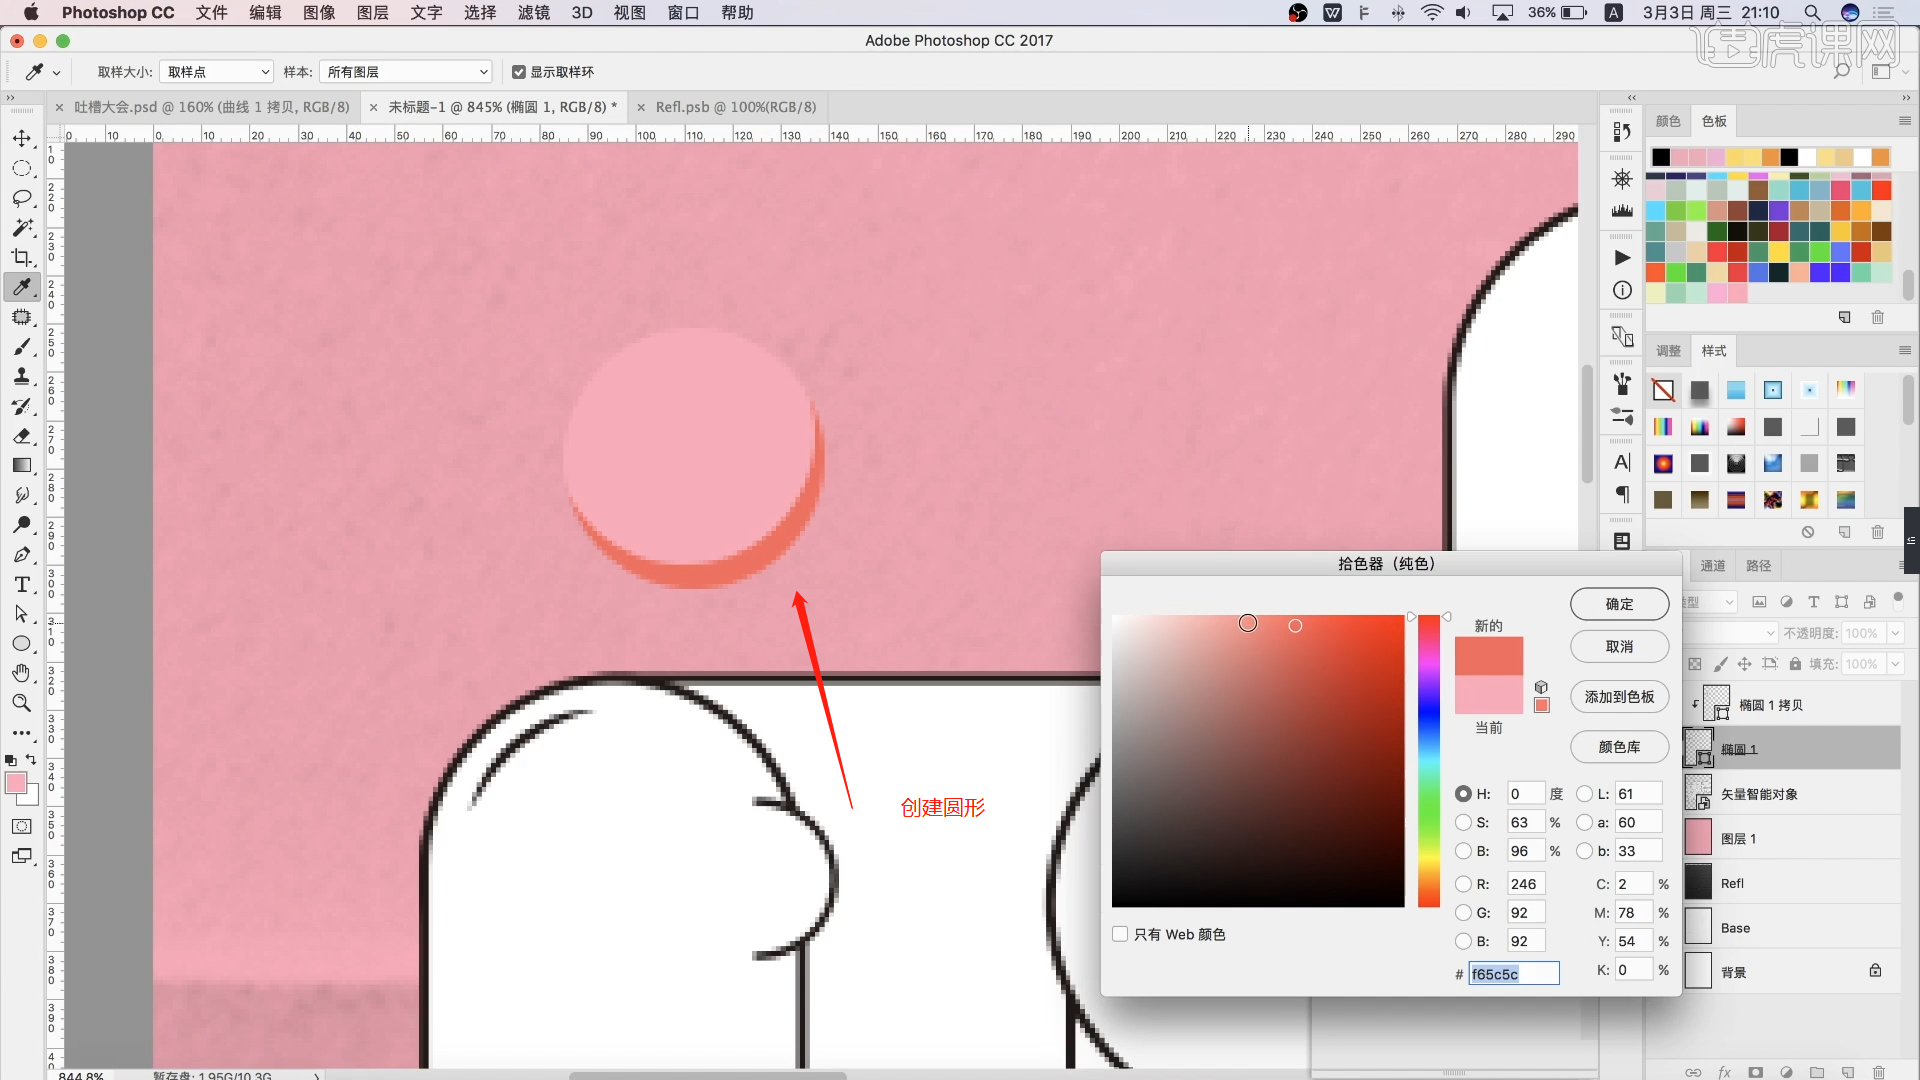
Task: Open the Info panel icon
Action: (x=1622, y=290)
